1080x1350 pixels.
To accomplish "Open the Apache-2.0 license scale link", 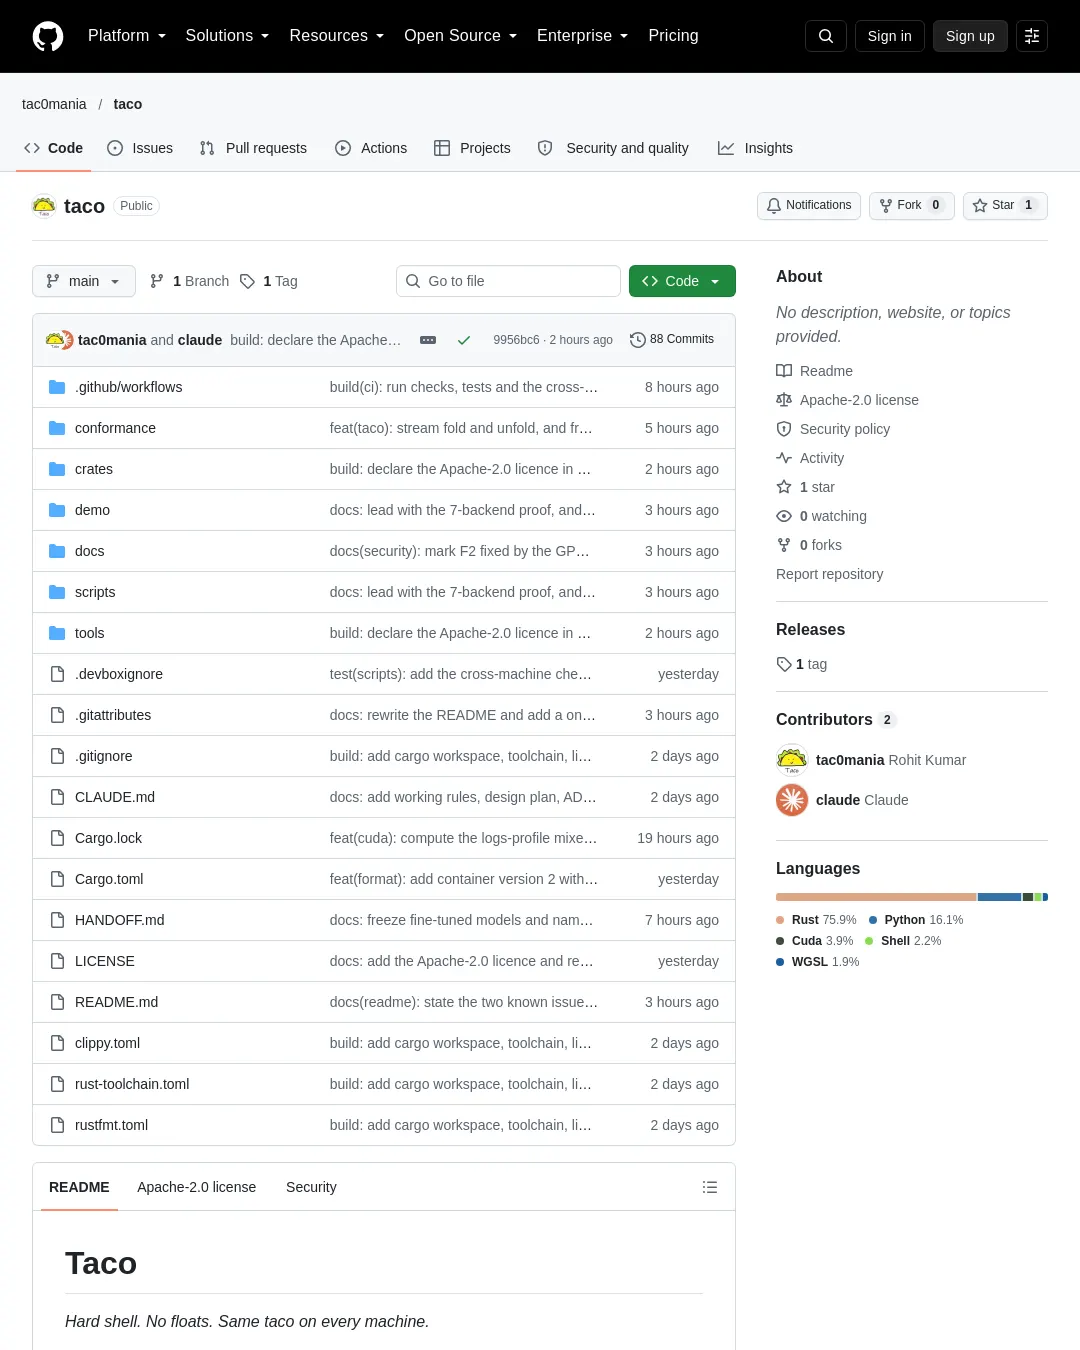I will click(x=848, y=400).
